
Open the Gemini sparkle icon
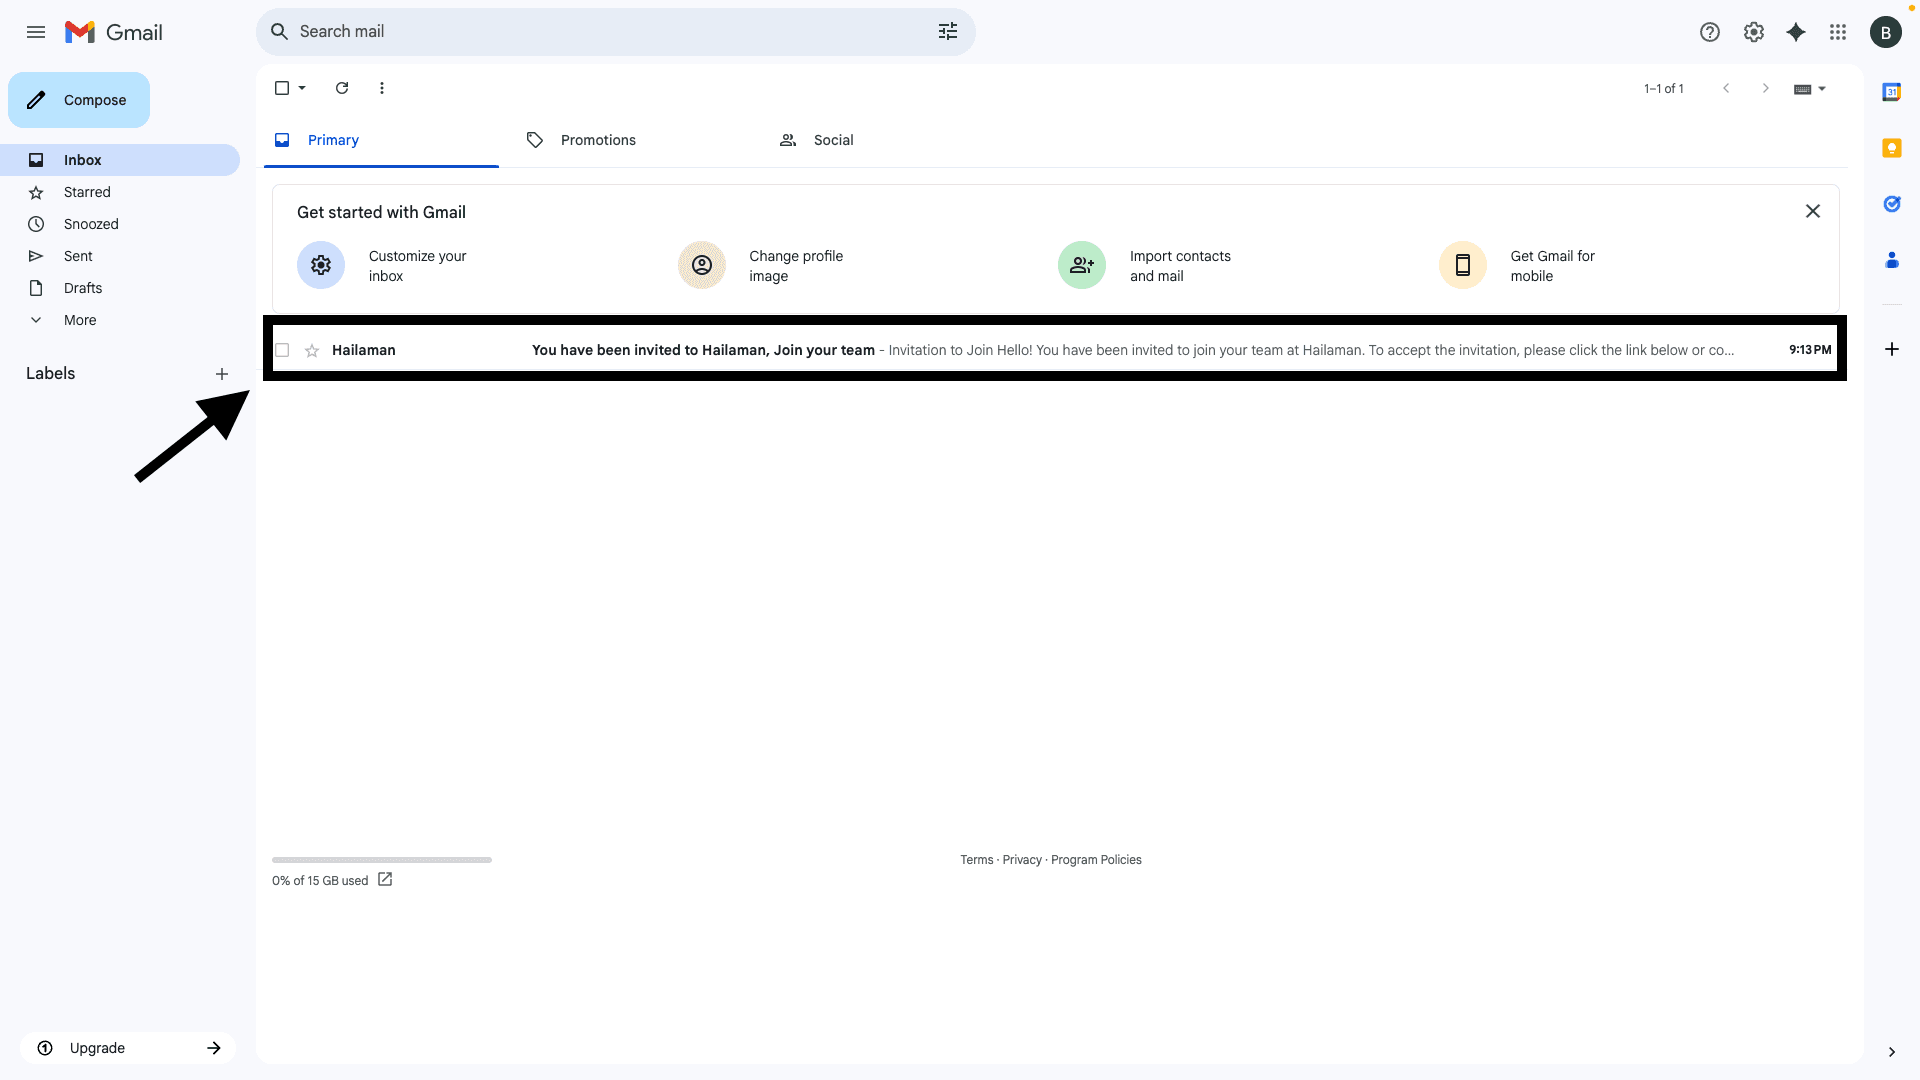tap(1796, 32)
